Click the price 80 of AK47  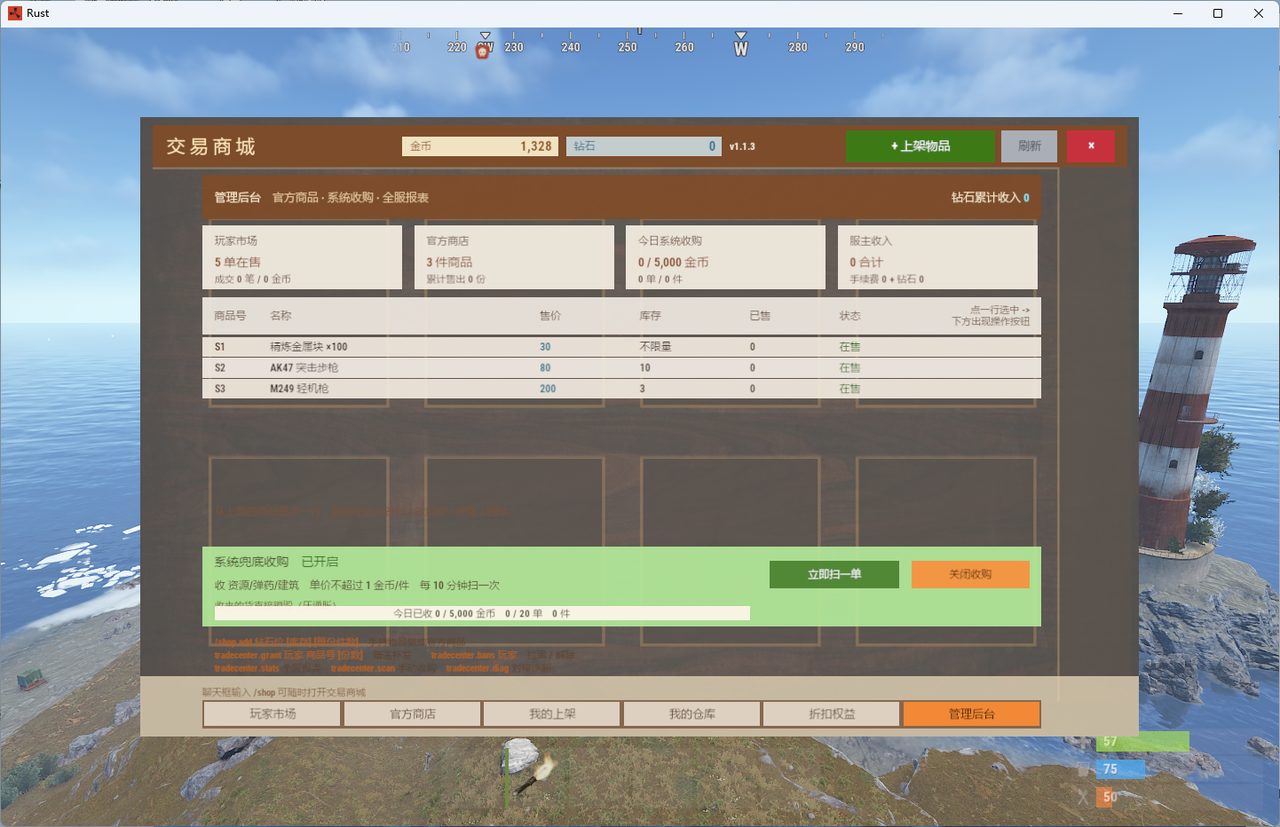pyautogui.click(x=545, y=368)
